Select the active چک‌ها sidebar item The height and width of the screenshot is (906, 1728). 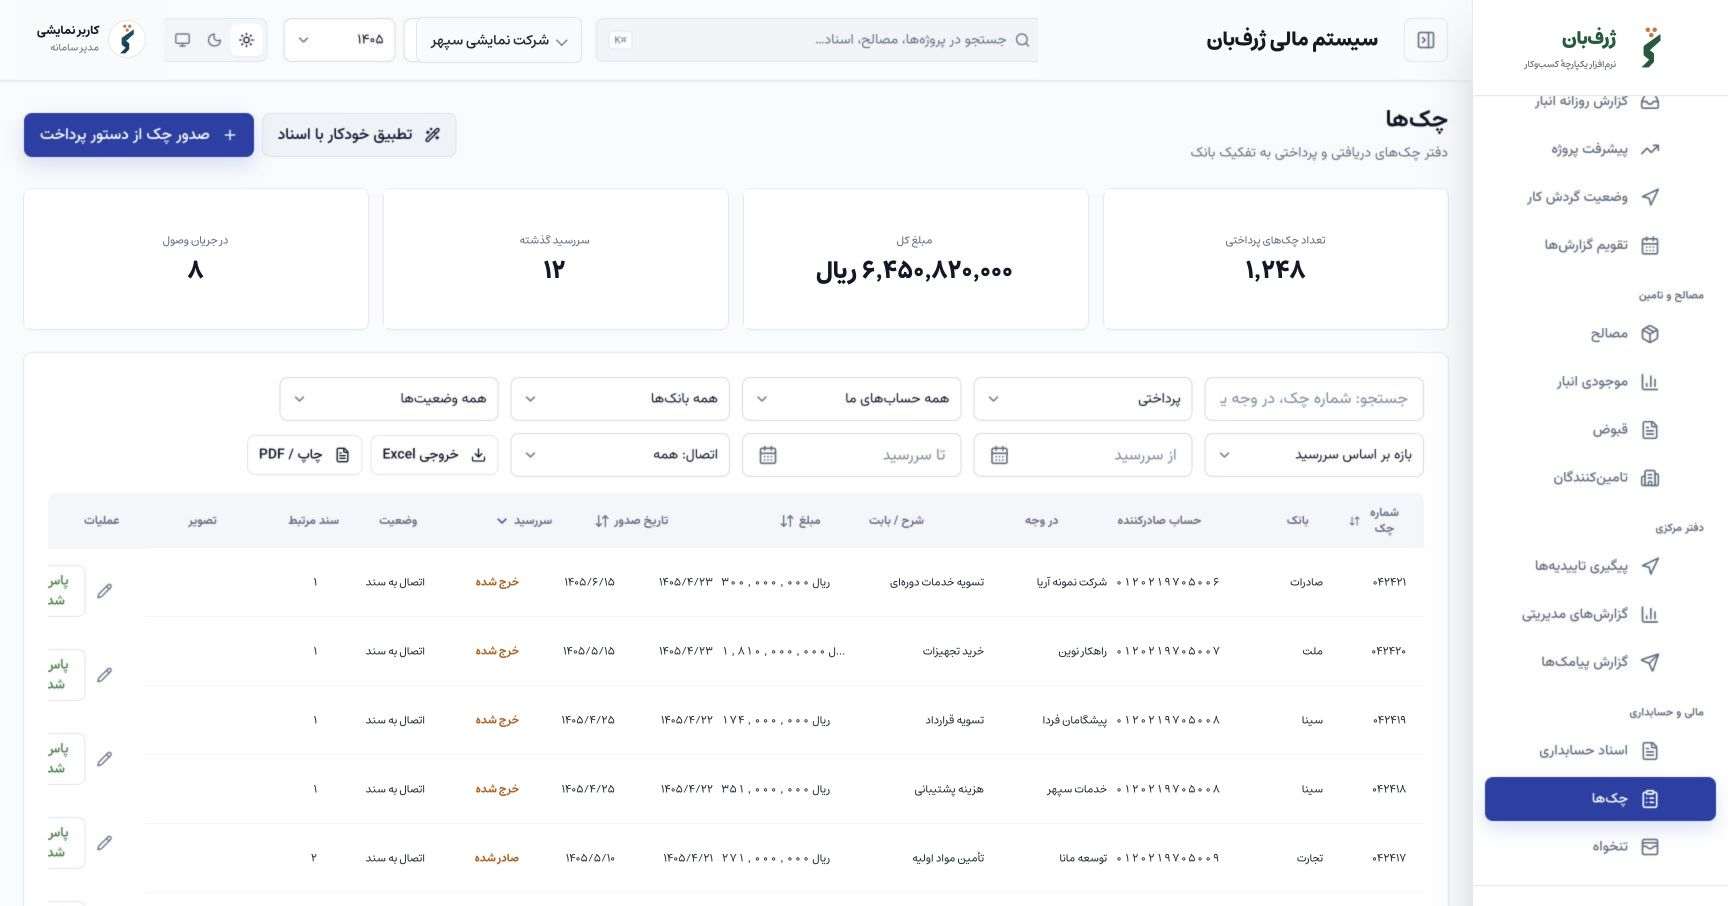tap(1600, 799)
